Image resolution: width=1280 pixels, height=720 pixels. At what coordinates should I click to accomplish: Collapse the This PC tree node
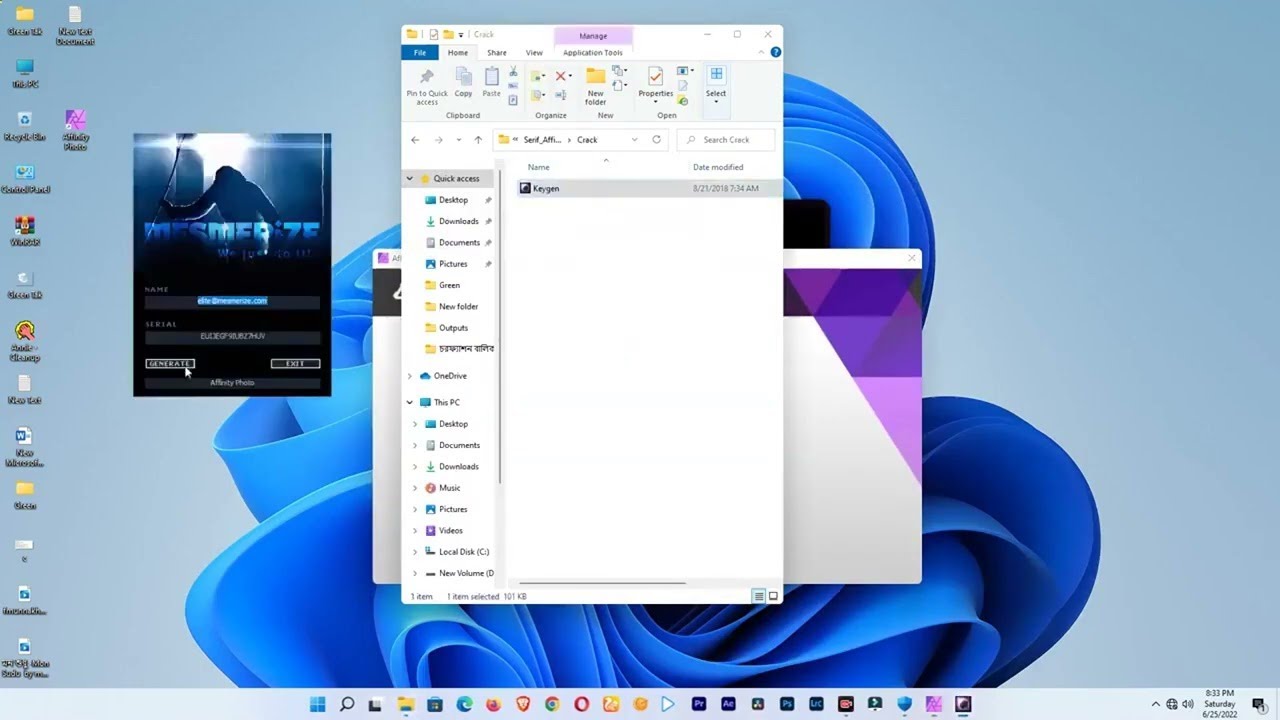click(409, 402)
